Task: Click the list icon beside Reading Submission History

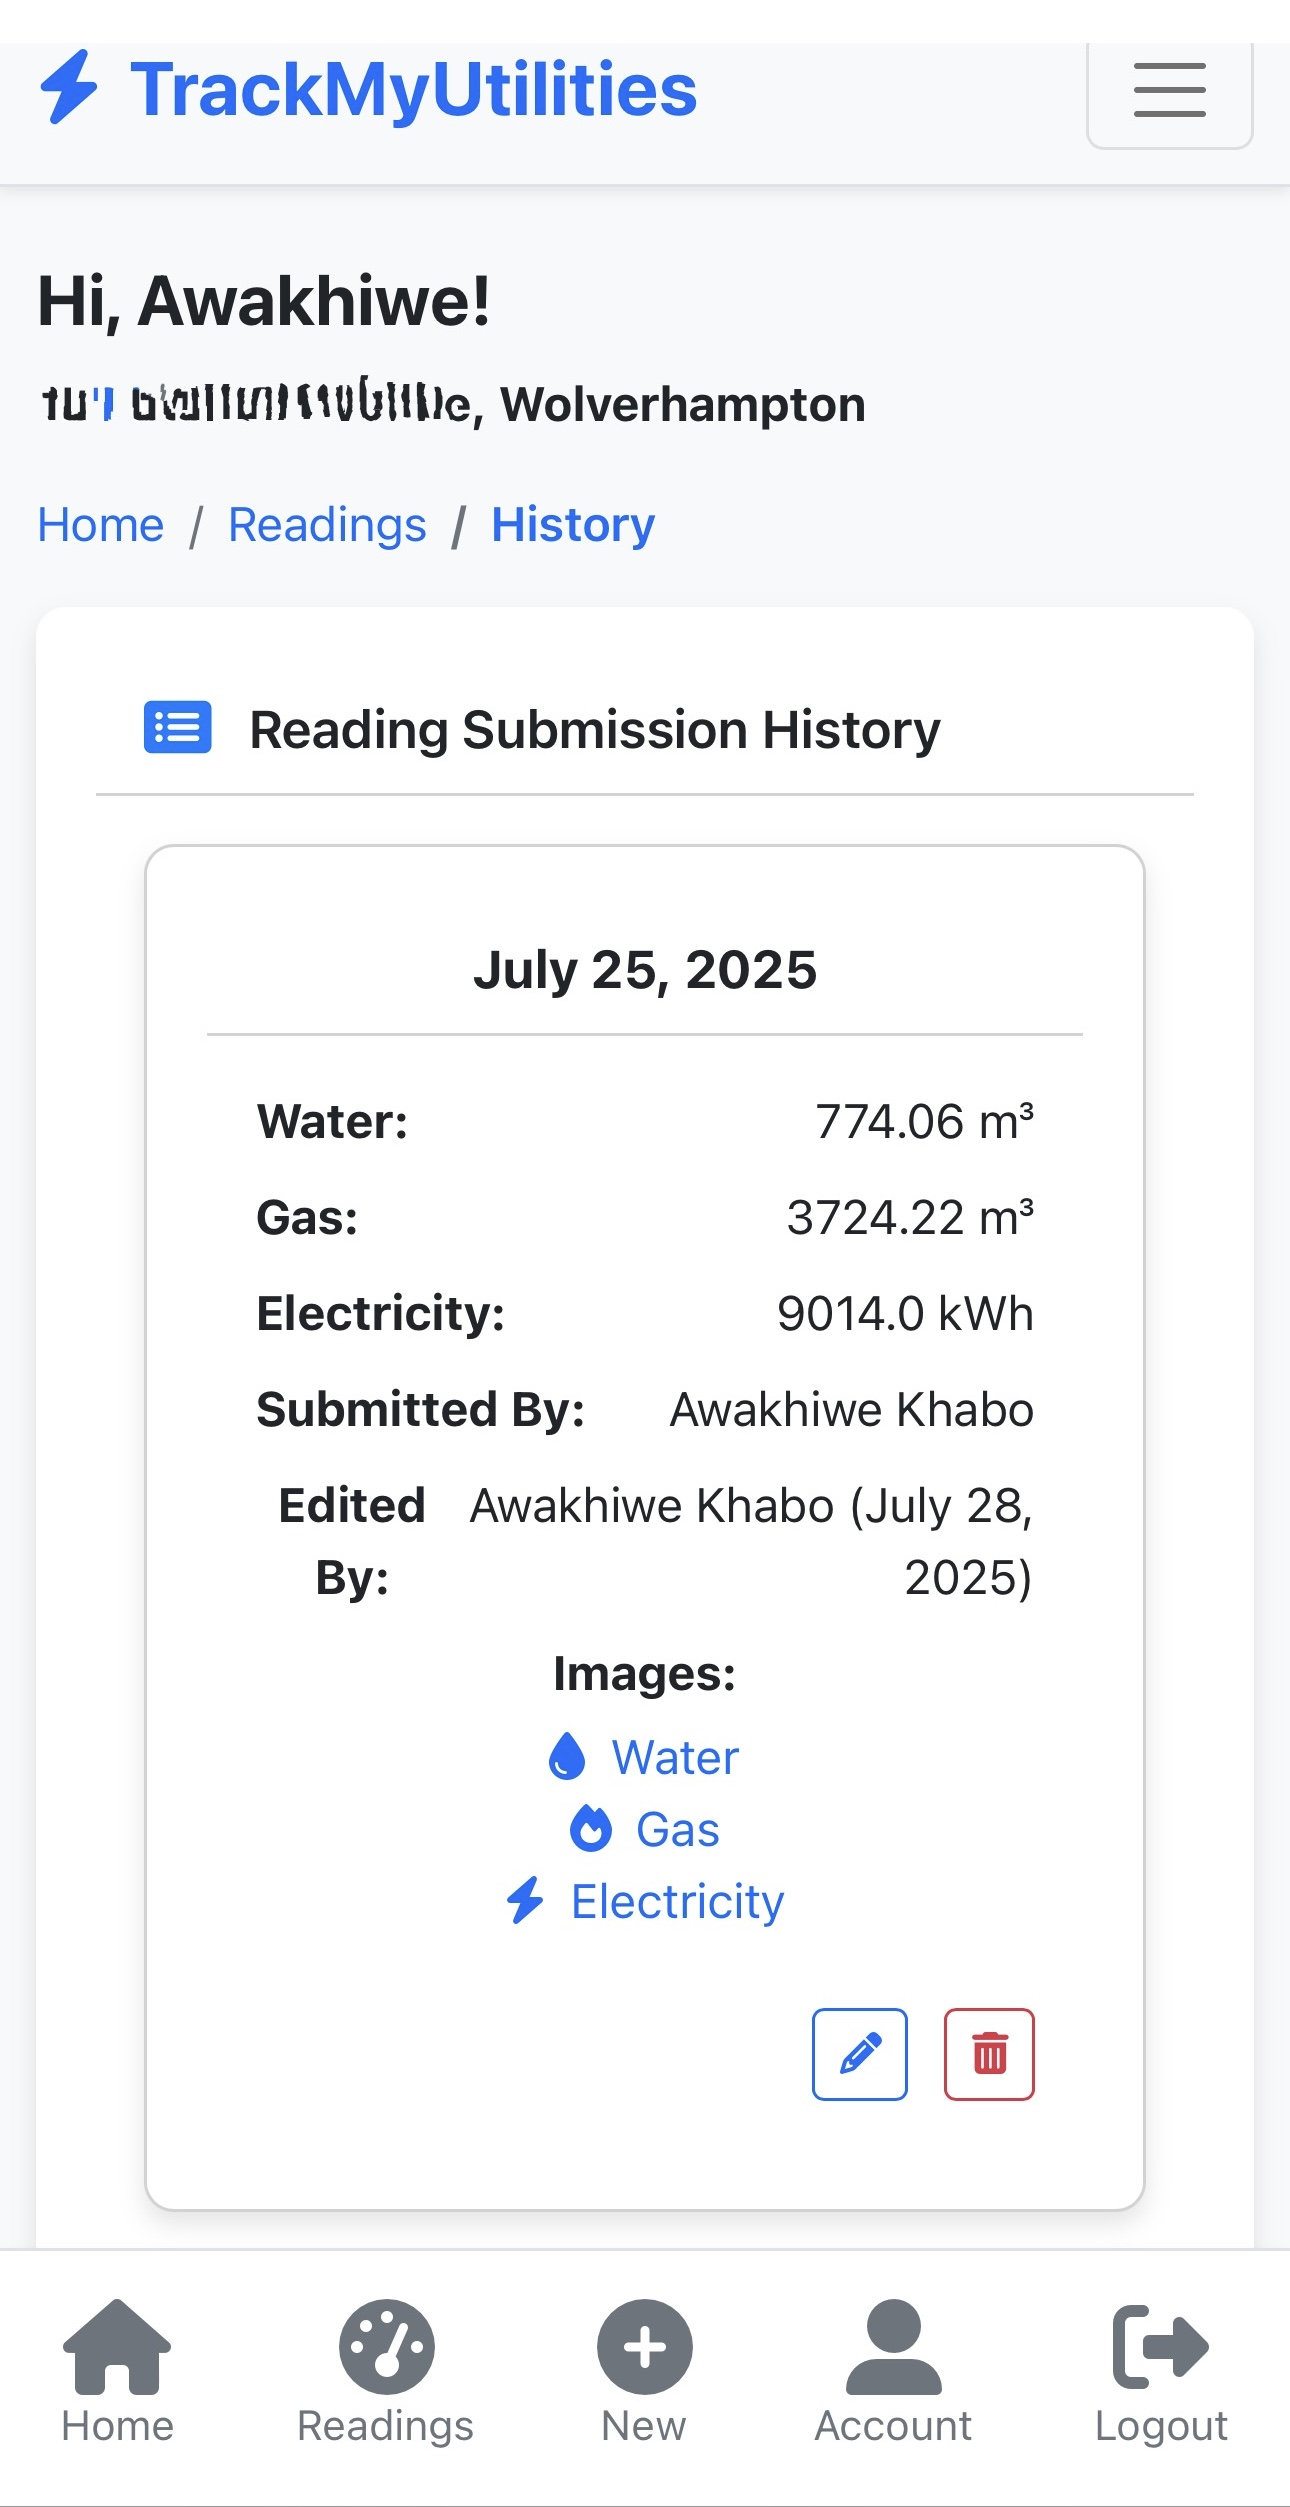Action: pos(178,727)
